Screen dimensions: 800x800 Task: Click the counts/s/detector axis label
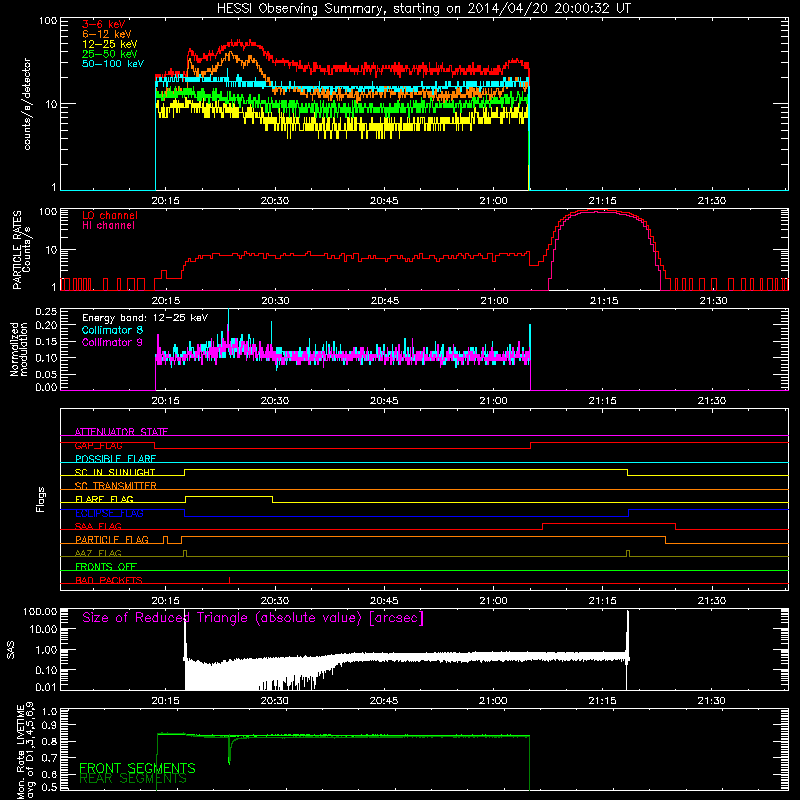(27, 104)
